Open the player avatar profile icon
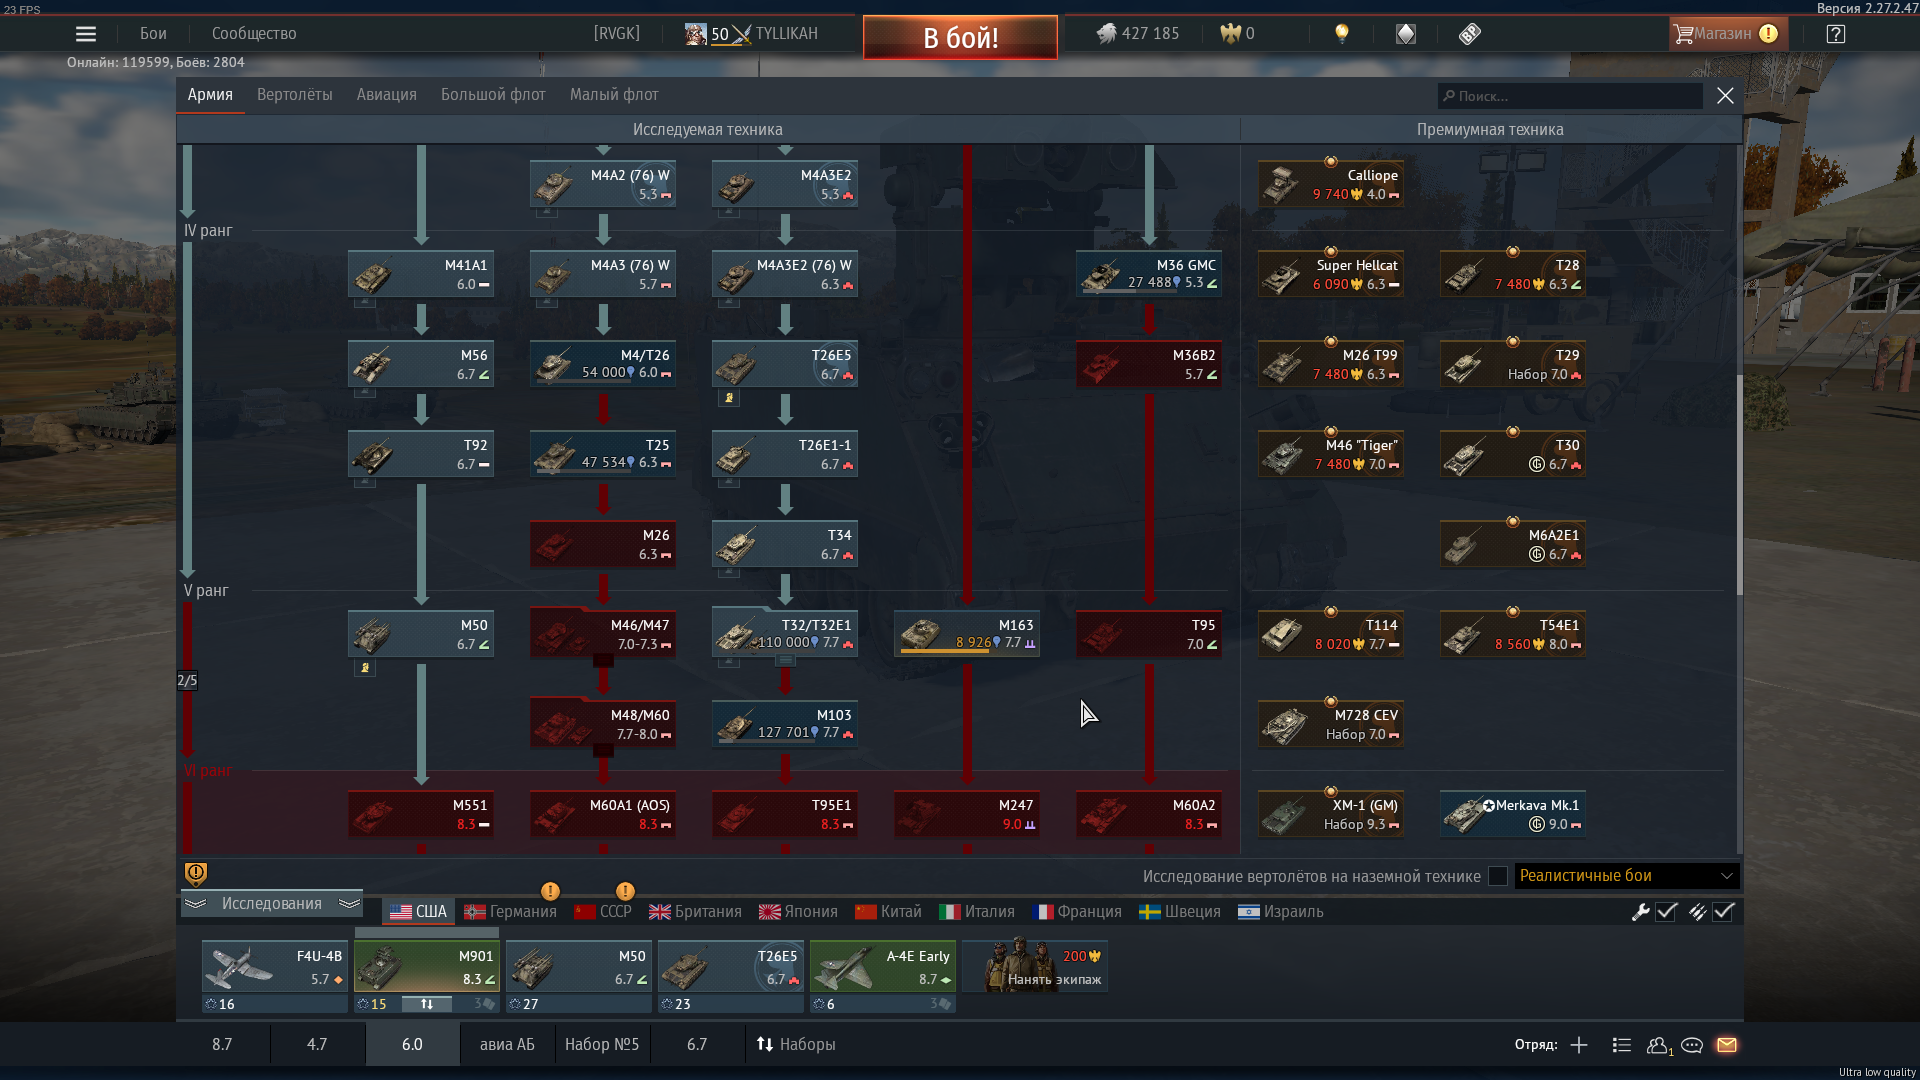 696,34
